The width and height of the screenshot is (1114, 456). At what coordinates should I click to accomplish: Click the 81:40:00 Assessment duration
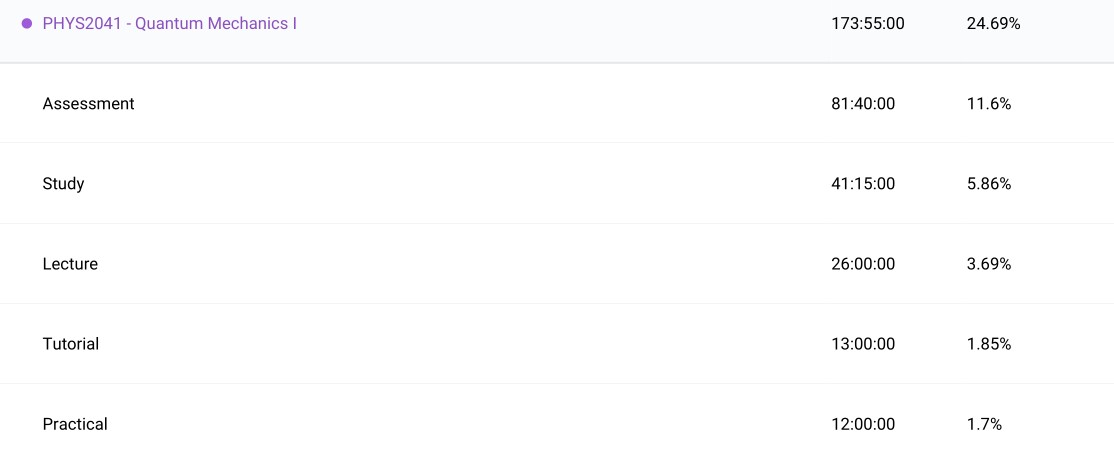pyautogui.click(x=863, y=104)
